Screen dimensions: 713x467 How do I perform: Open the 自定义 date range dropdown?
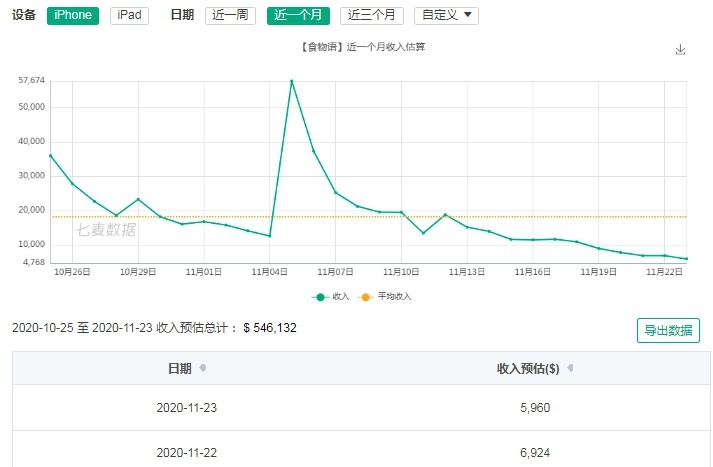tap(446, 15)
